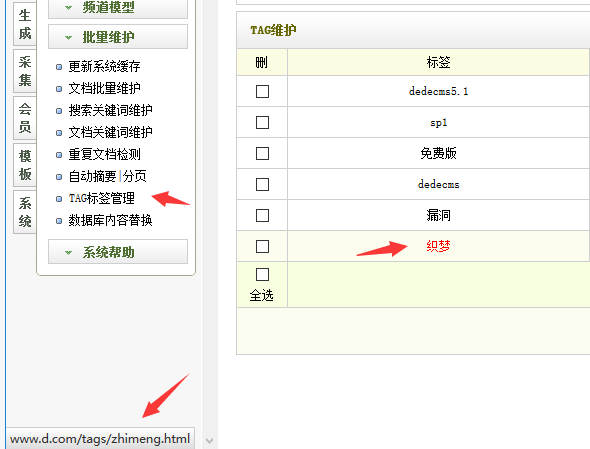The image size is (590, 449).
Task: Click scroll down arrow at sidebar bottom
Action: coord(210,440)
